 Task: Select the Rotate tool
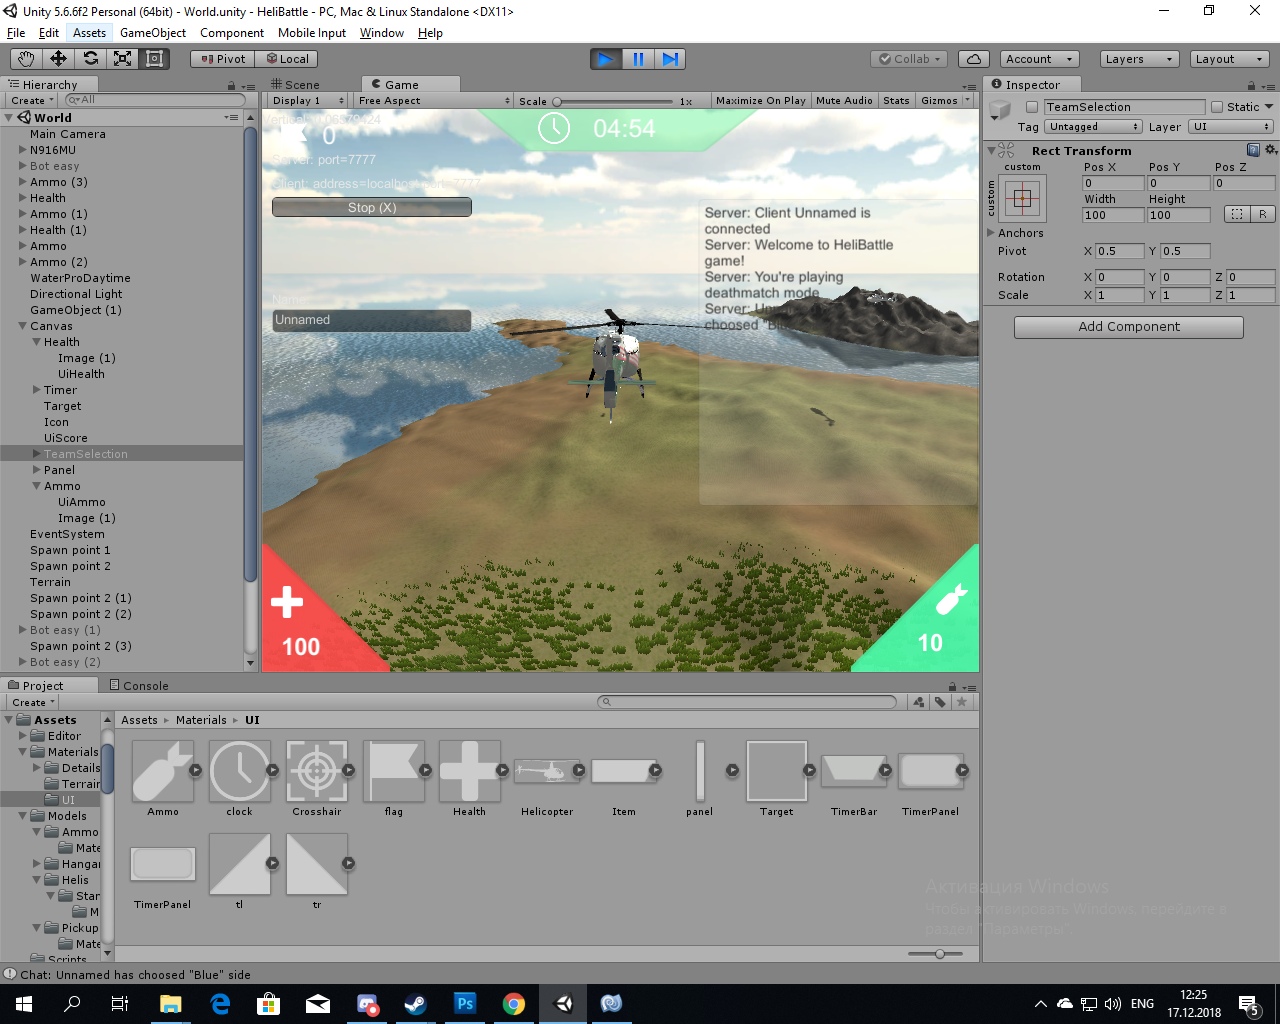[90, 59]
